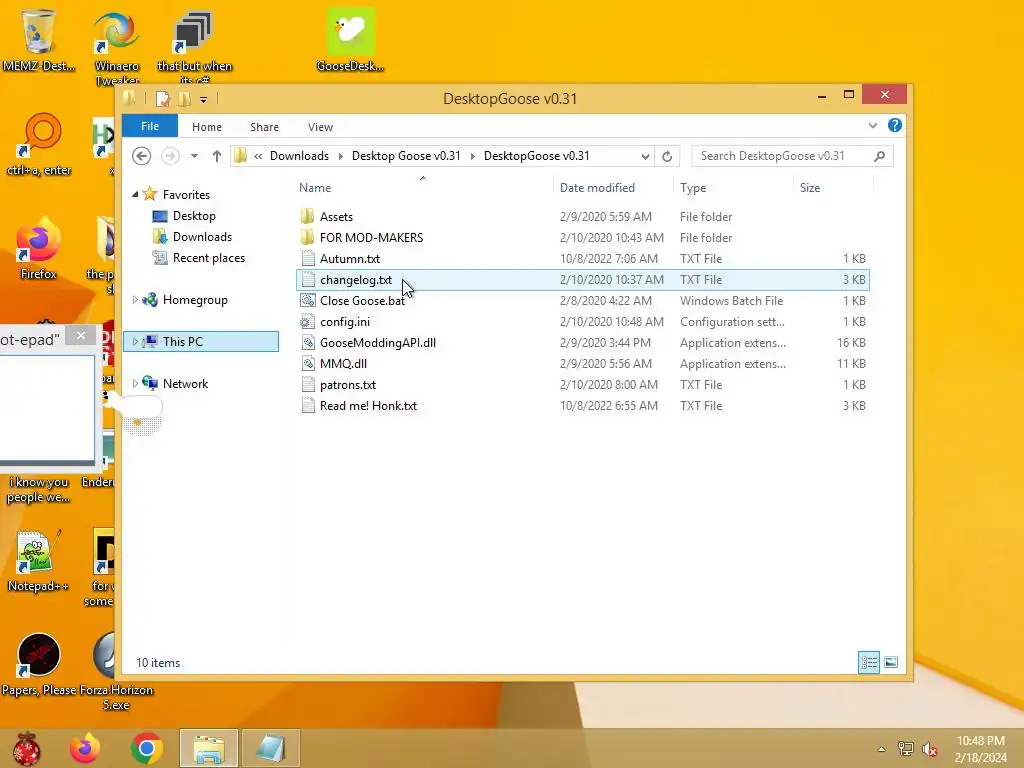Open Explorer Help question mark icon
Image resolution: width=1024 pixels, height=768 pixels.
[895, 125]
